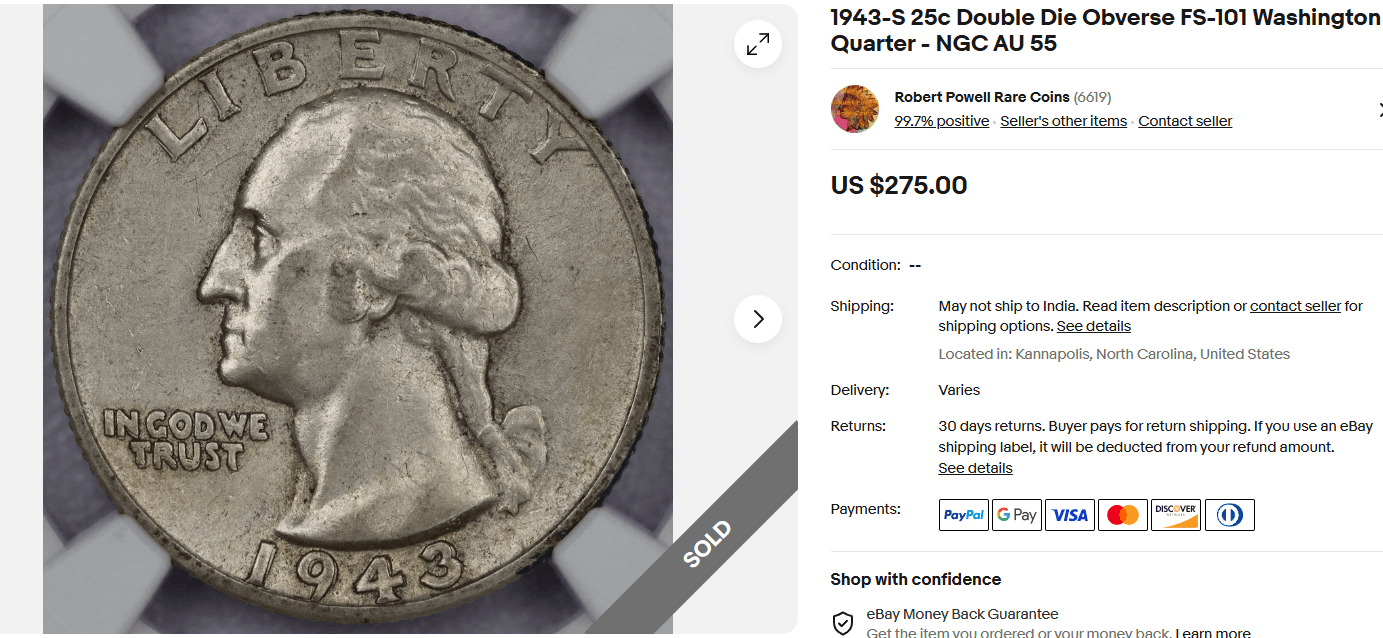View Seller's other items

click(1063, 120)
